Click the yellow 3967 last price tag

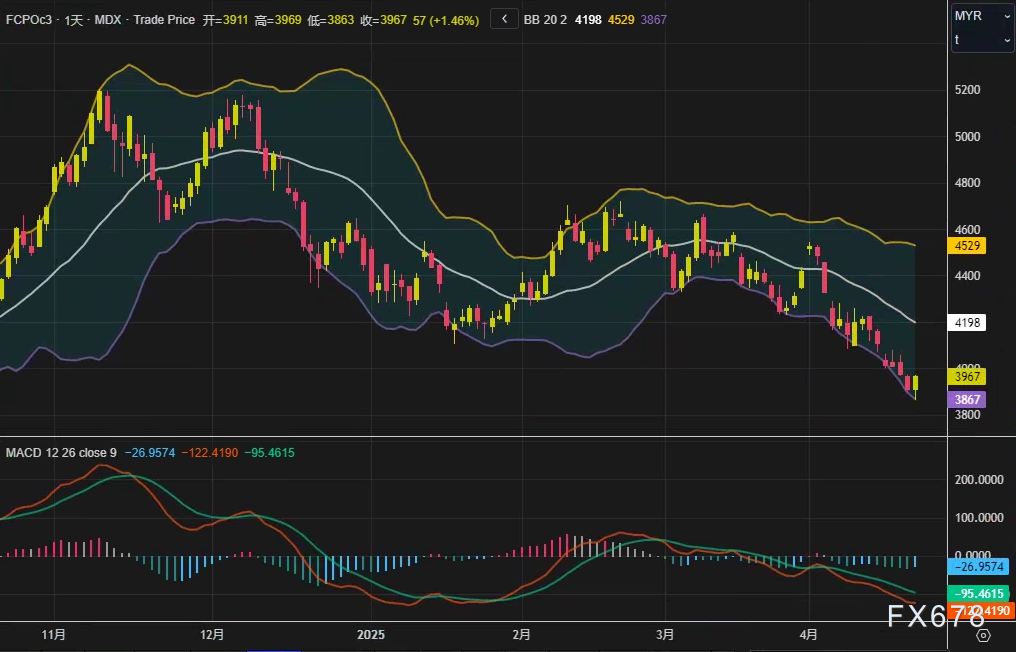point(967,377)
